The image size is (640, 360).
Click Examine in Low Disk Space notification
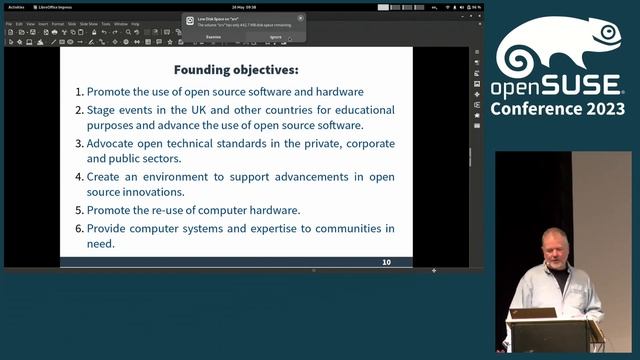[x=213, y=37]
